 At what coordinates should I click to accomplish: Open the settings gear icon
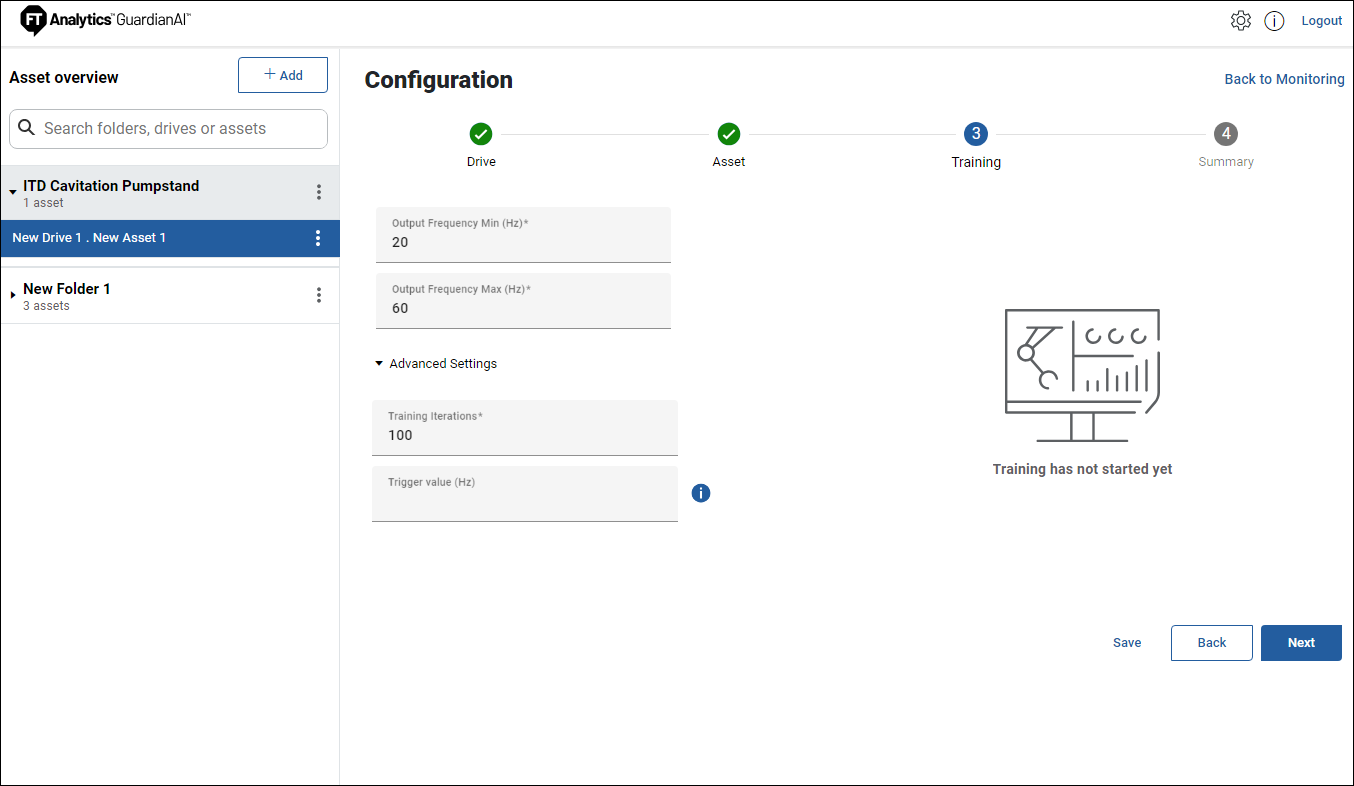1240,21
